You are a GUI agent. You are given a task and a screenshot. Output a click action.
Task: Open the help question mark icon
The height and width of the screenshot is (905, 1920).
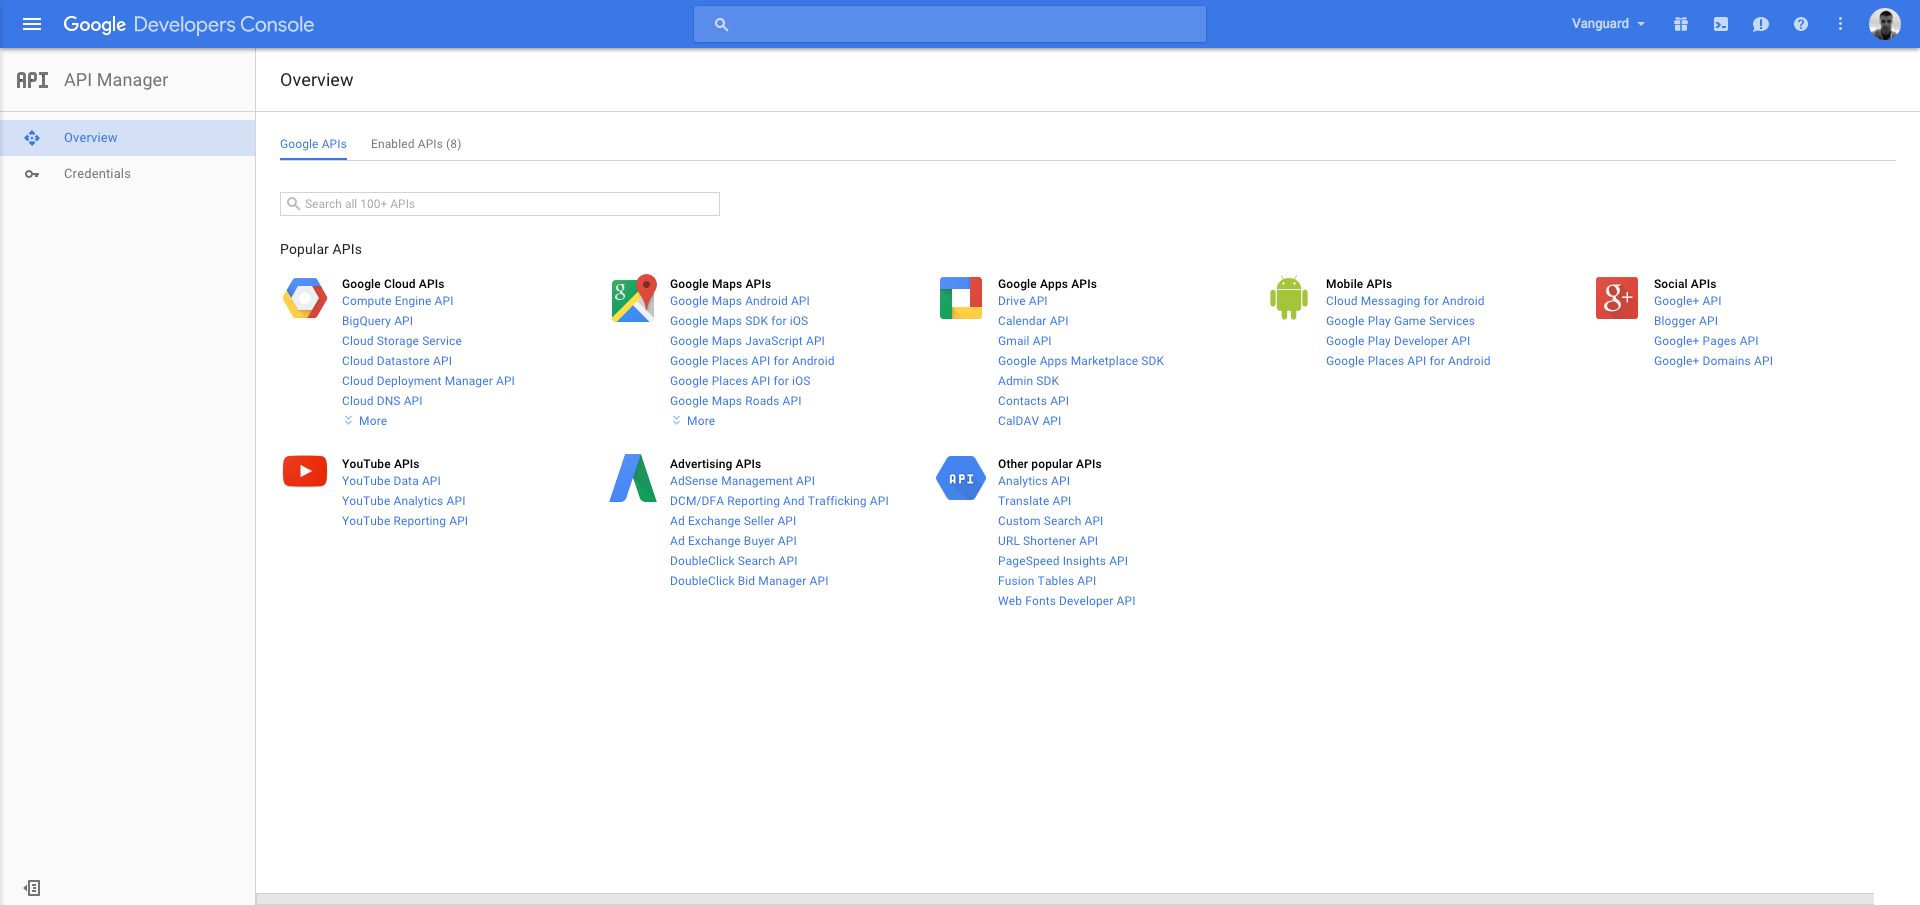click(1801, 24)
